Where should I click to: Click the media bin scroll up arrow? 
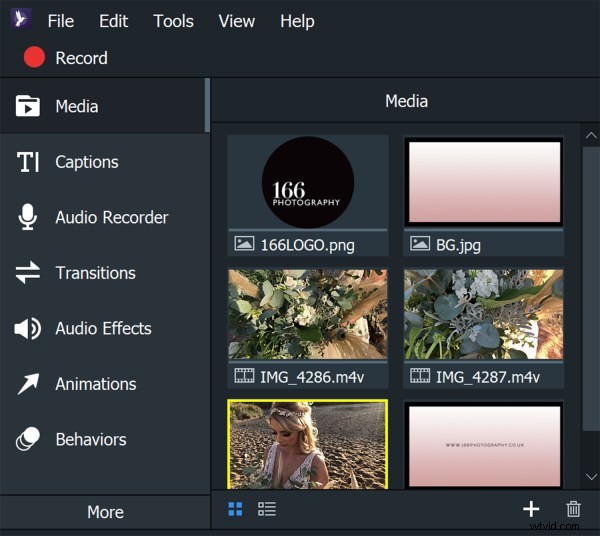tap(591, 135)
